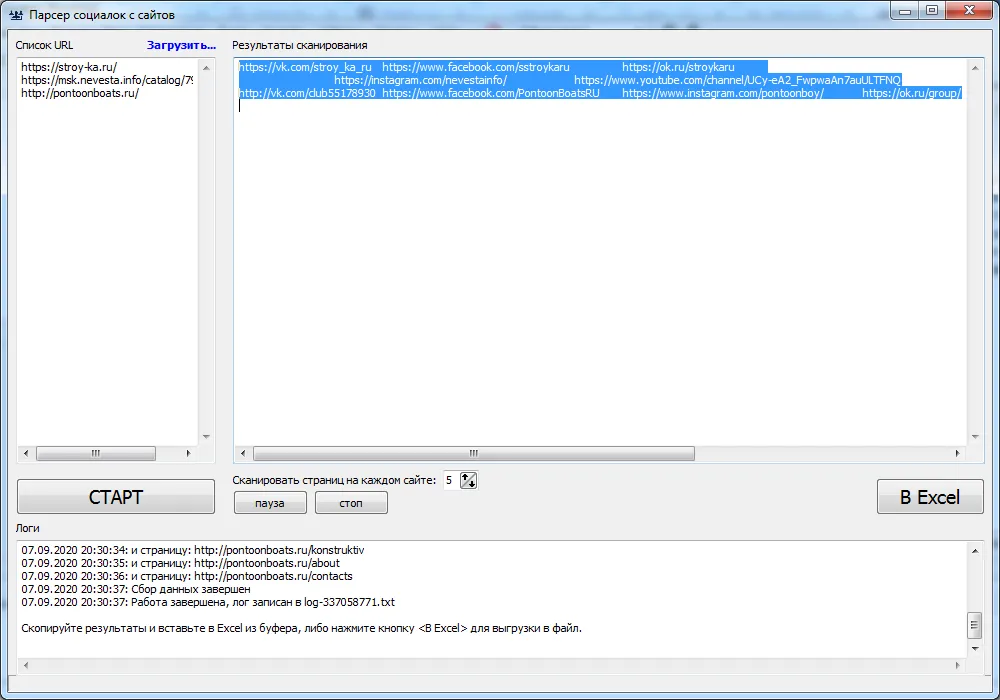The image size is (1000, 700).
Task: Click the up arrow of URL list scrollbar
Action: click(x=206, y=68)
